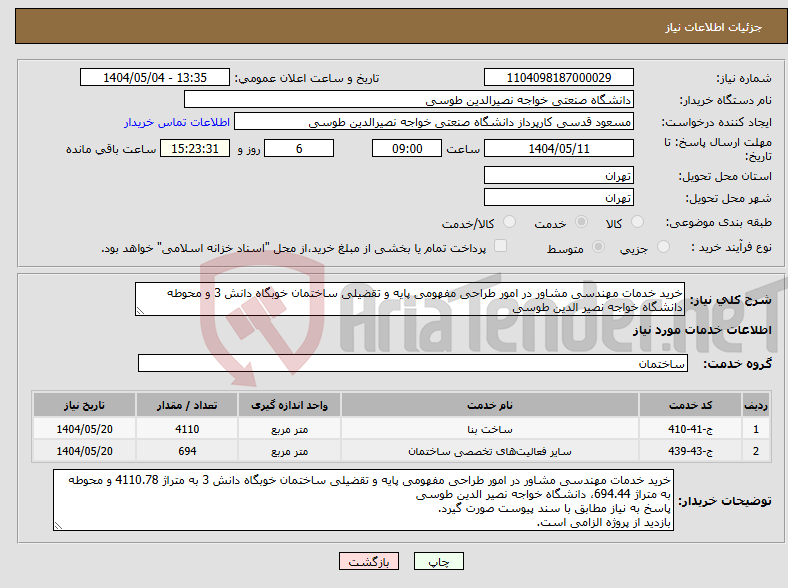
Task: Click the ساخت بنا service name cell
Action: (490, 429)
